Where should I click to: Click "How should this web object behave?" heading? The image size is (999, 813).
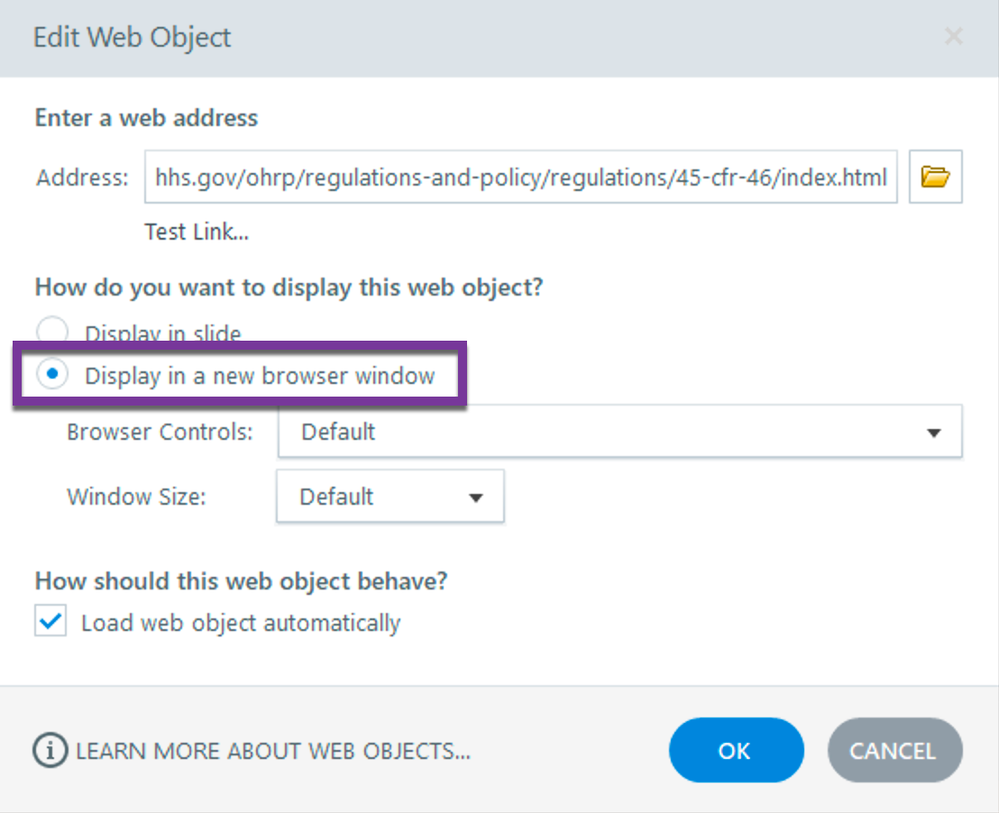click(x=241, y=580)
